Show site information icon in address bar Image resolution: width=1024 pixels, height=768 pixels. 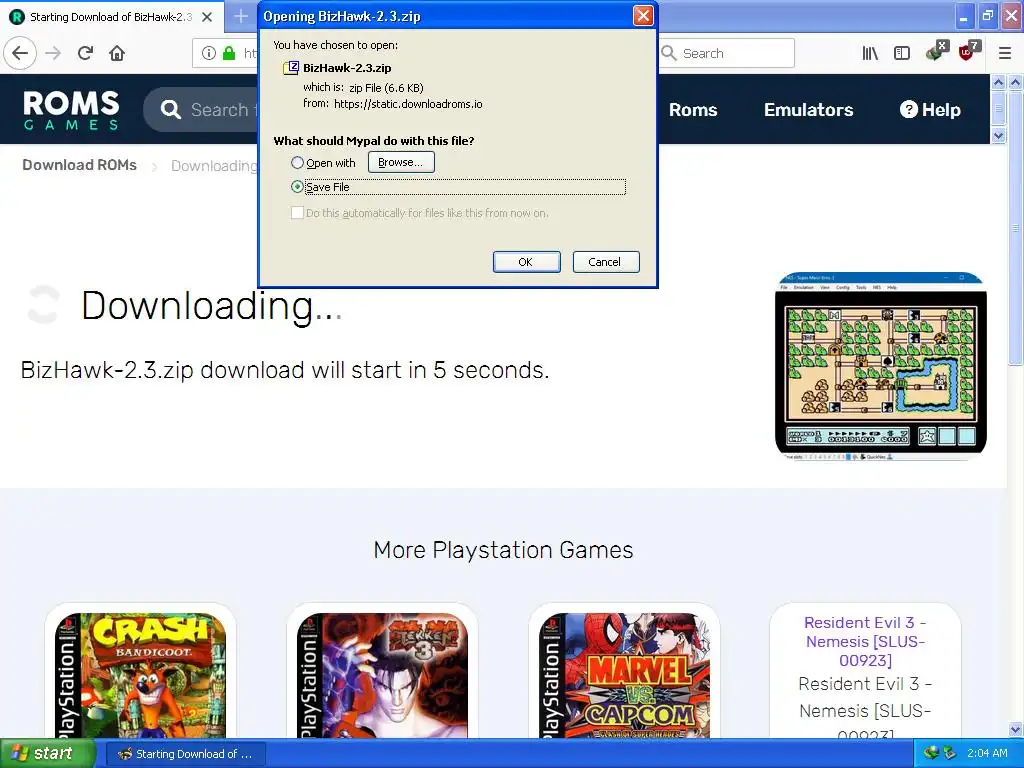click(x=208, y=53)
